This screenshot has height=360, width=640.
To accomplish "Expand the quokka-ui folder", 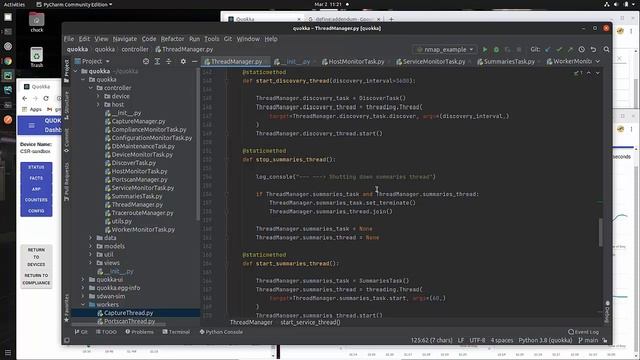I will [83, 280].
